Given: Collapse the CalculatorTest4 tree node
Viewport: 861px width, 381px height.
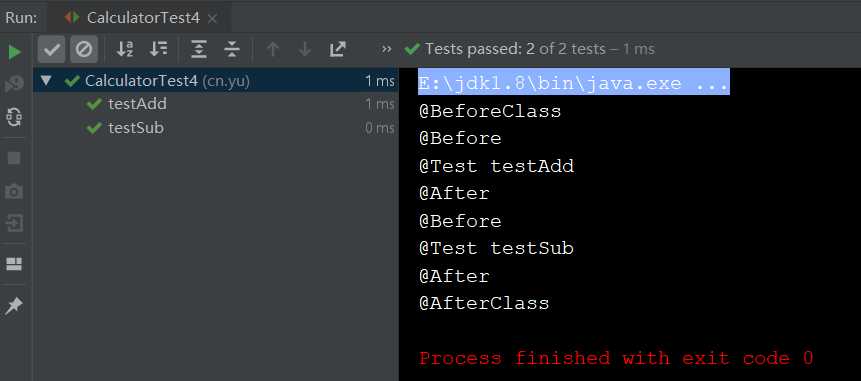Looking at the screenshot, I should pyautogui.click(x=46, y=81).
